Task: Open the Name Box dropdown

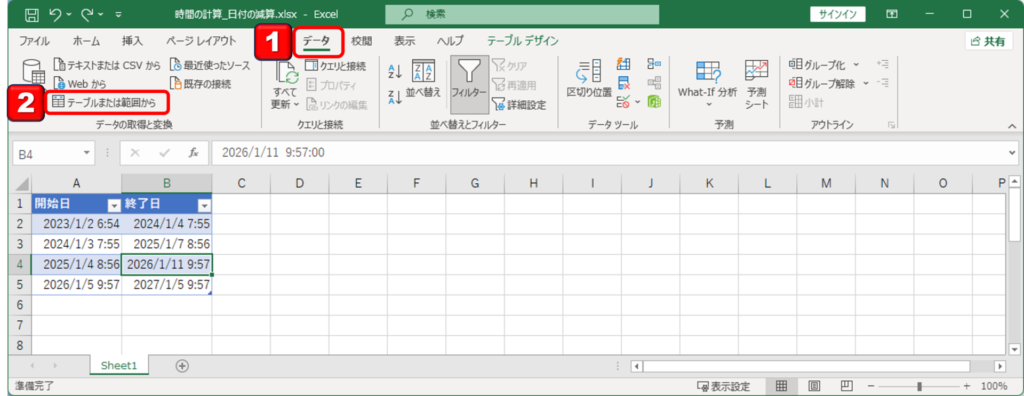Action: (87, 153)
